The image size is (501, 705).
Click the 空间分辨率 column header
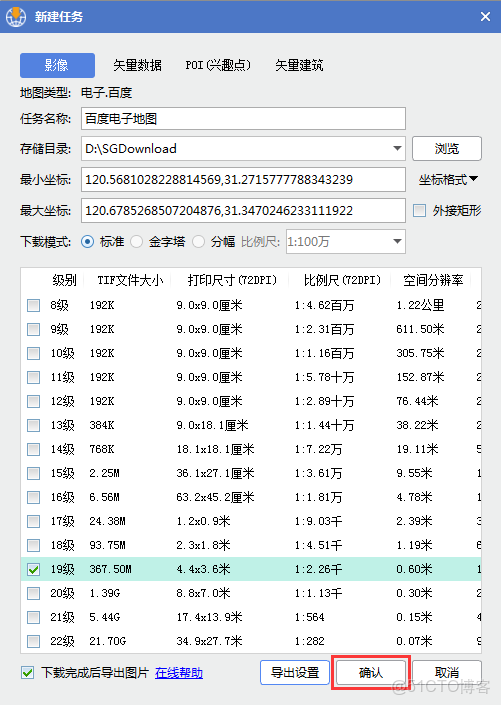[x=433, y=281]
